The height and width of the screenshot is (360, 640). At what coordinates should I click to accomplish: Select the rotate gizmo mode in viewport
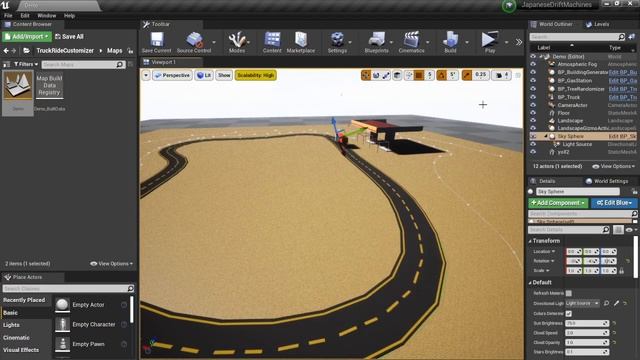376,75
